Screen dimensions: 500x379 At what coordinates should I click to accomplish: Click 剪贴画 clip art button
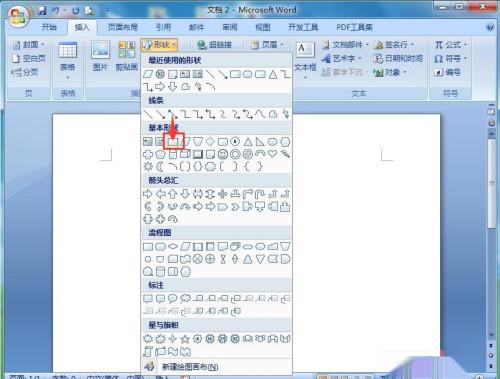126,56
